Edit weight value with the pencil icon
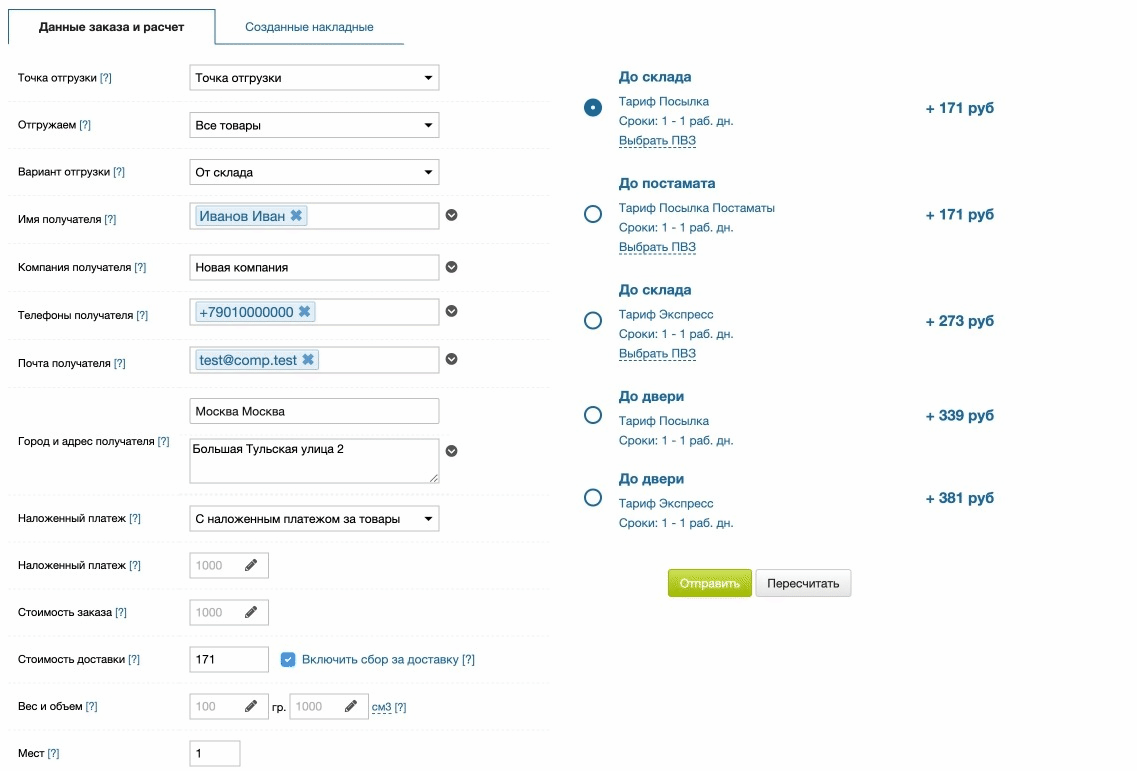Screen dimensions: 1137x771 click(x=251, y=706)
